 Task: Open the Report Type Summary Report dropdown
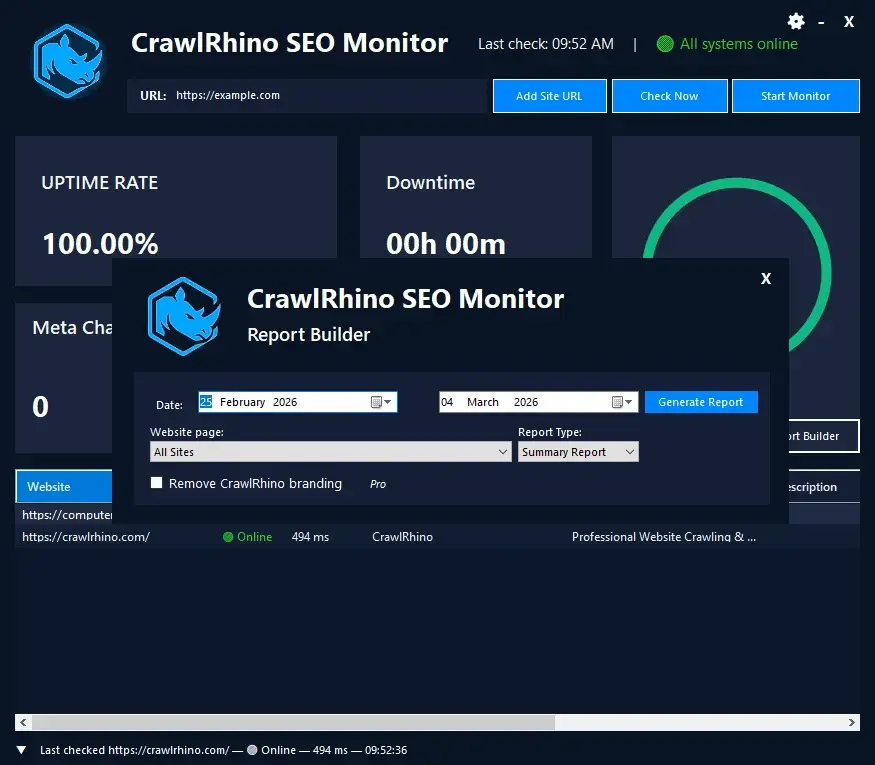point(578,452)
